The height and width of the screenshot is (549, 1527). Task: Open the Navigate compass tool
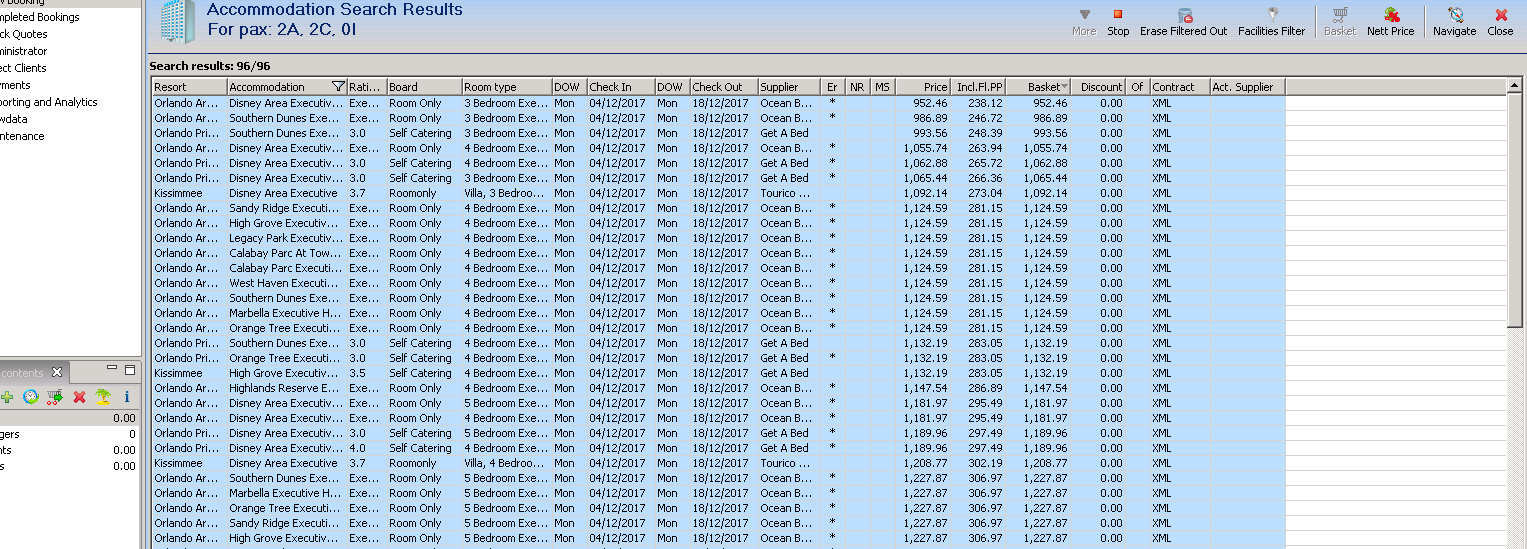tap(1454, 22)
